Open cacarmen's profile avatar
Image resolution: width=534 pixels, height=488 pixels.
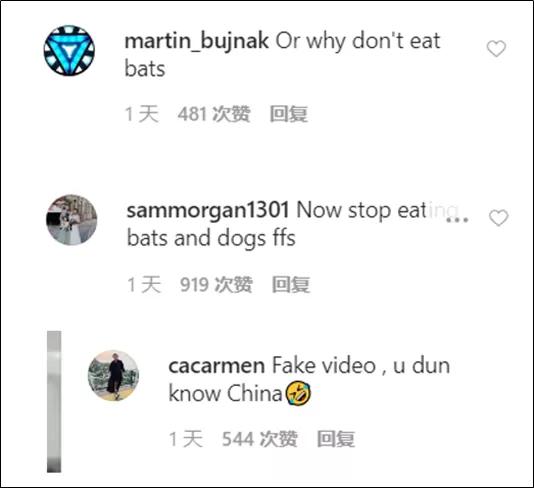click(113, 375)
